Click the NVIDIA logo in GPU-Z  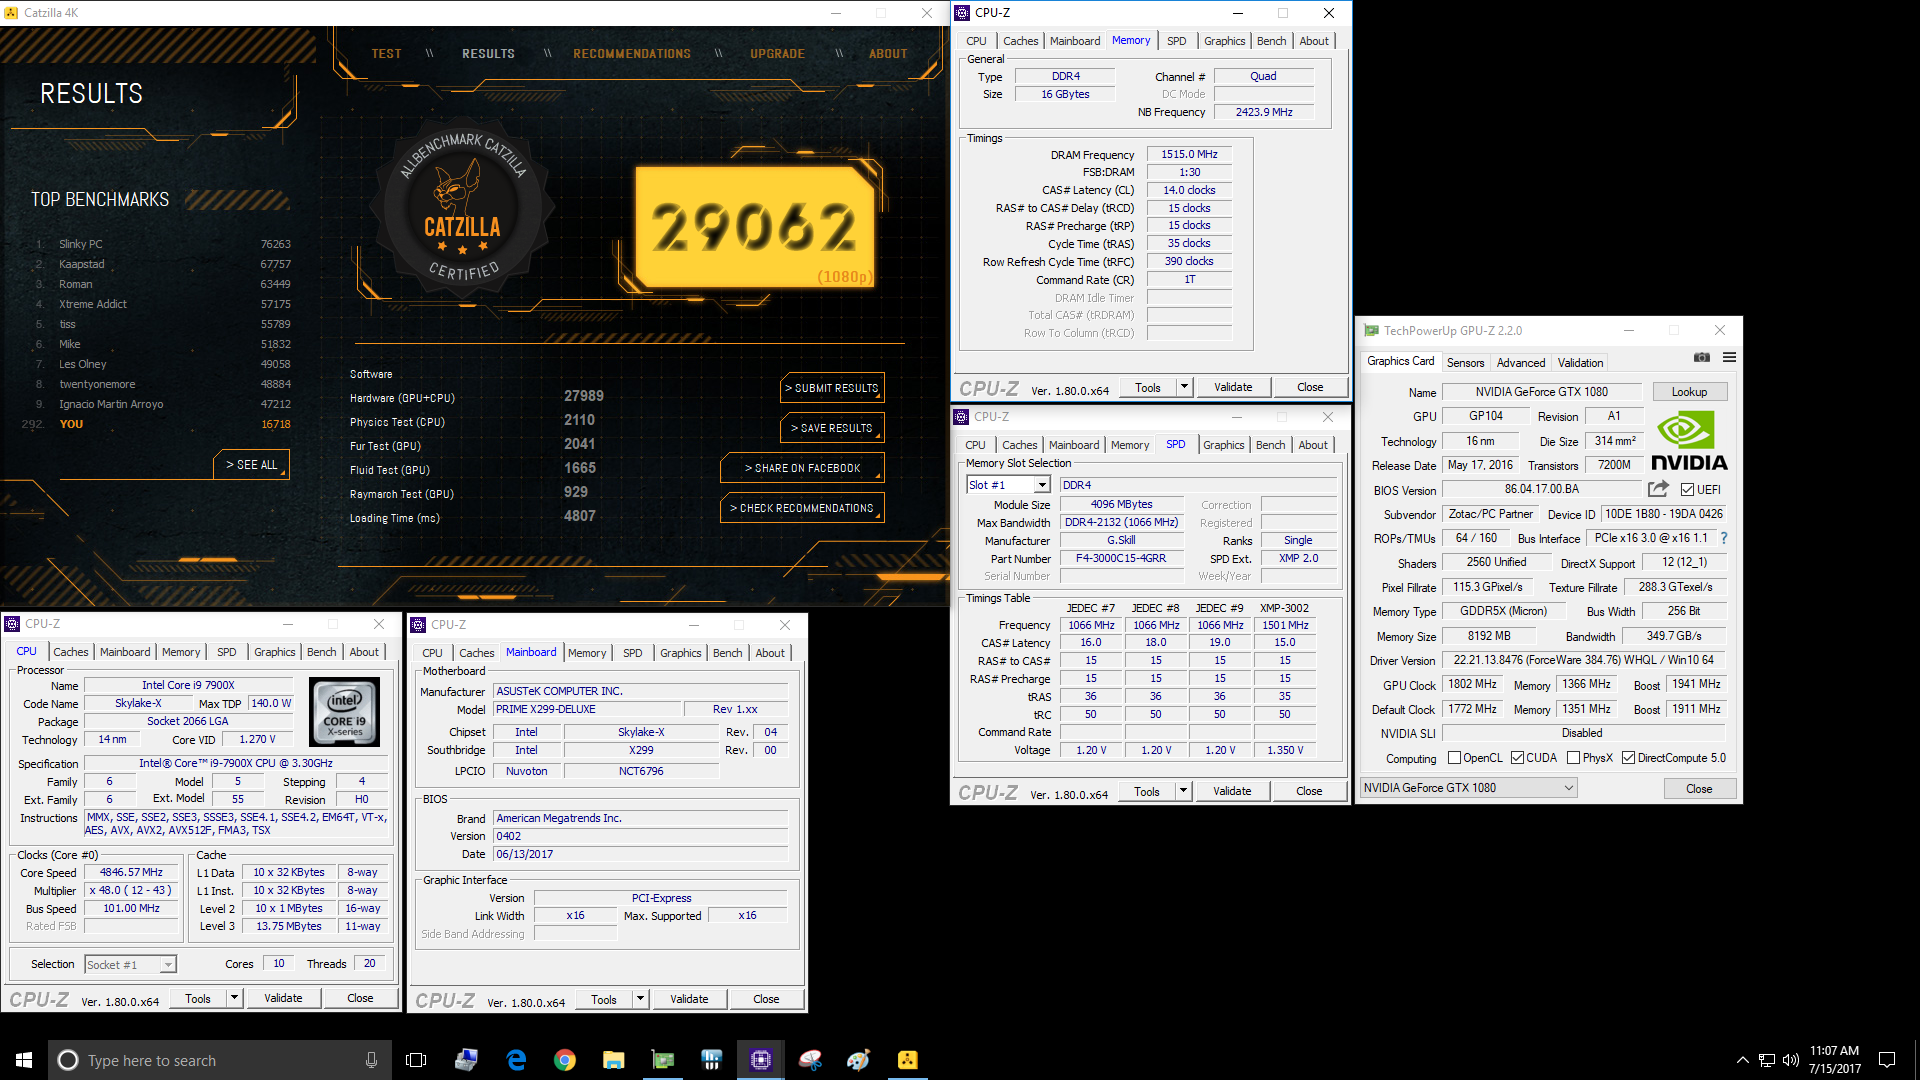(1689, 441)
